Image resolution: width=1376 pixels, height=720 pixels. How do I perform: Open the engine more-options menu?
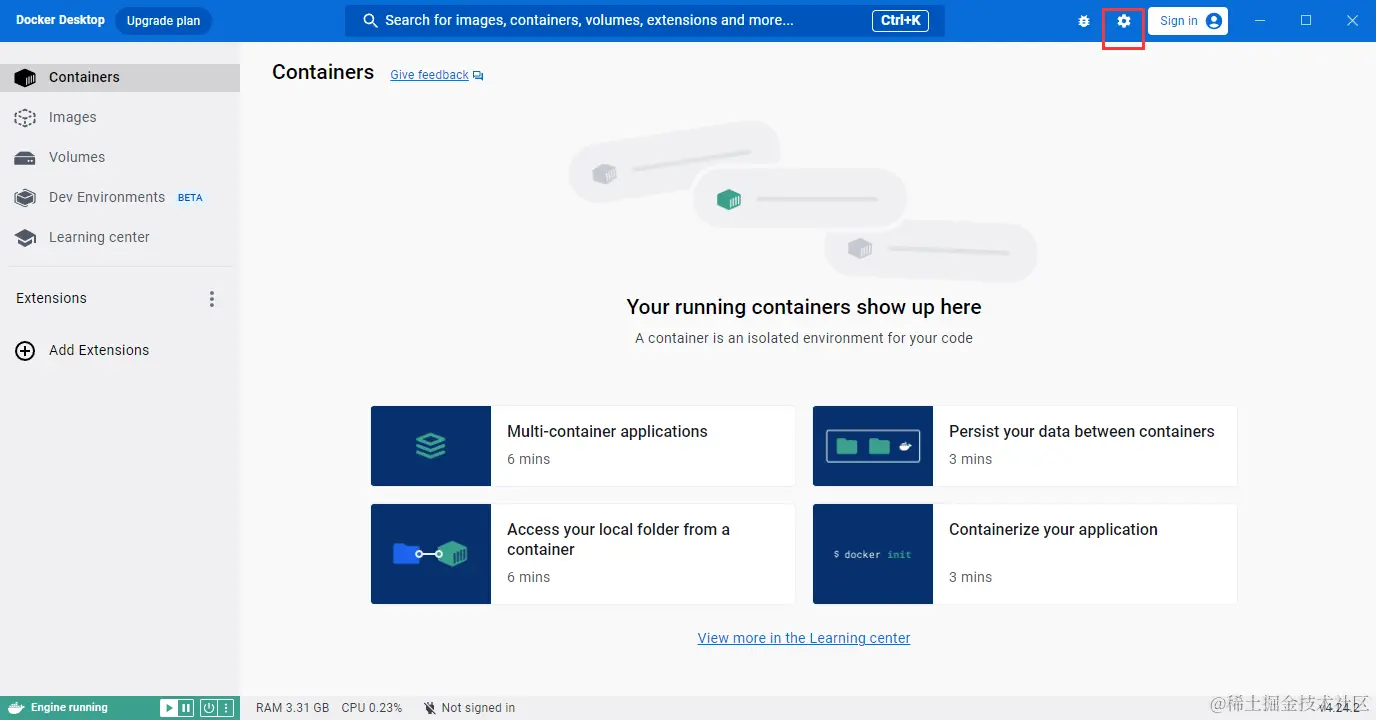point(226,708)
